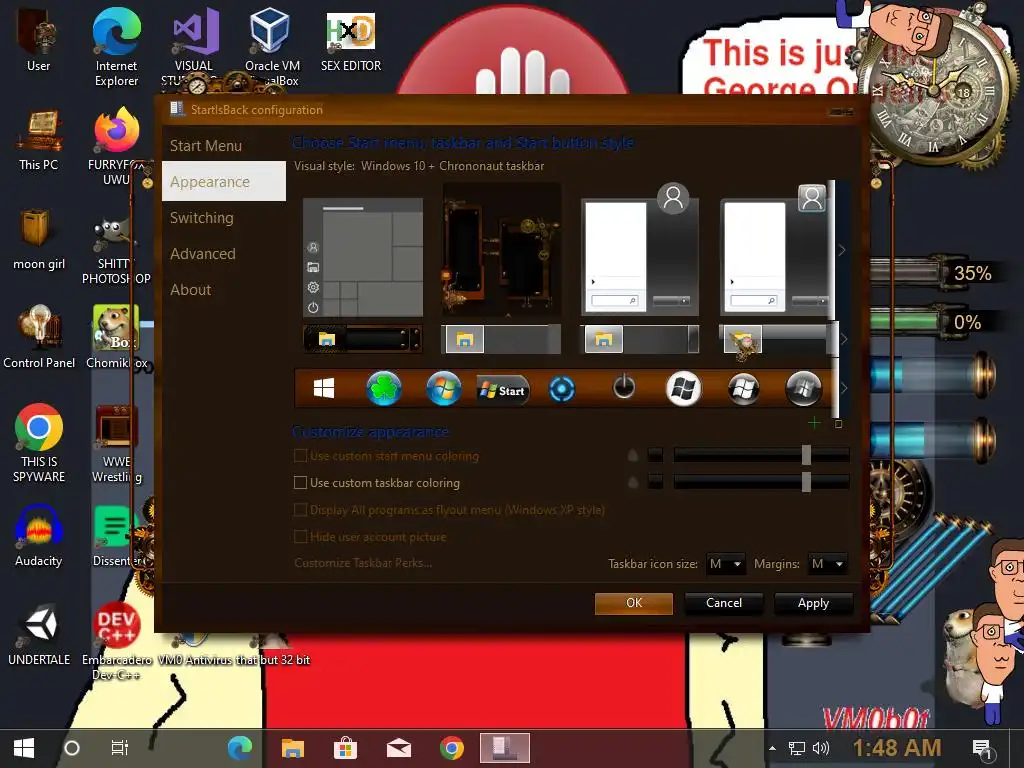The width and height of the screenshot is (1024, 768).
Task: Expand more start menu styles arrow
Action: (842, 250)
